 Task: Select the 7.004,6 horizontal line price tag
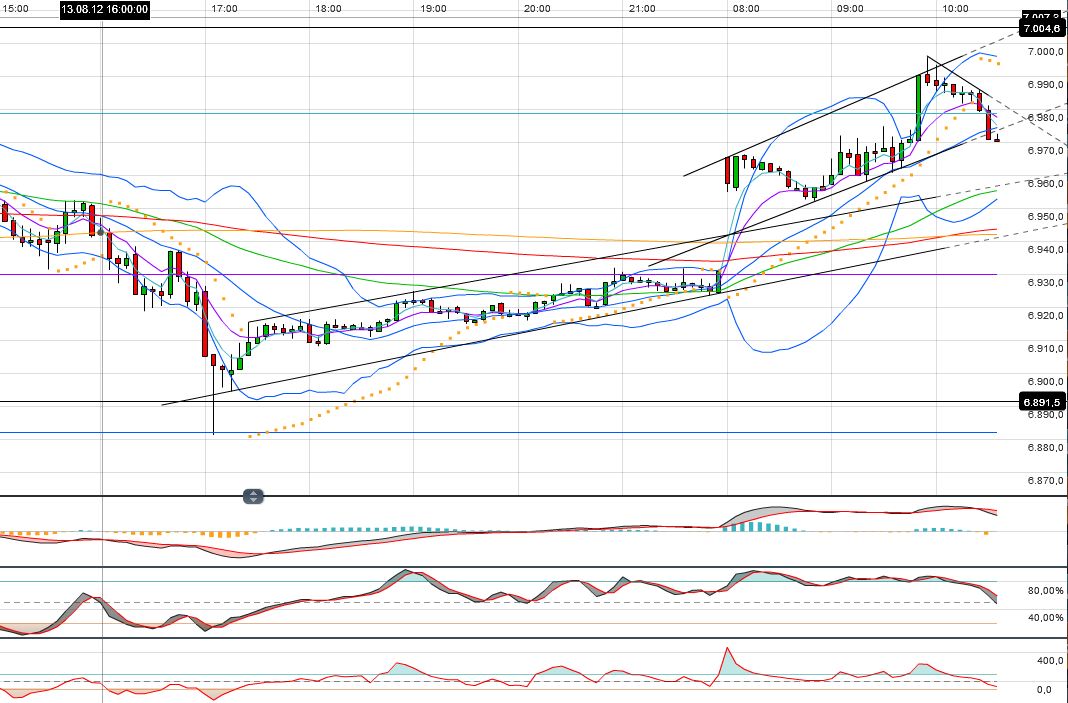[1041, 28]
